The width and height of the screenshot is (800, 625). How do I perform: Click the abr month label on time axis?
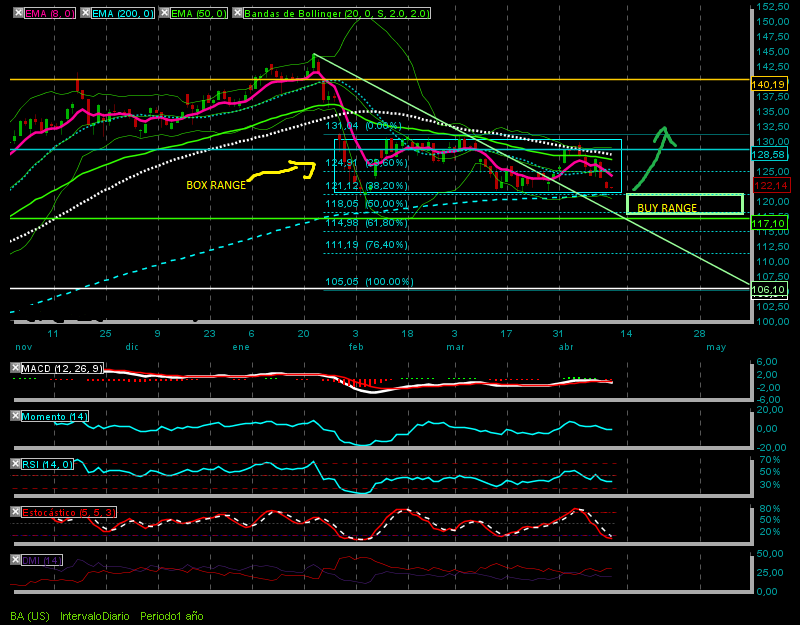[566, 347]
